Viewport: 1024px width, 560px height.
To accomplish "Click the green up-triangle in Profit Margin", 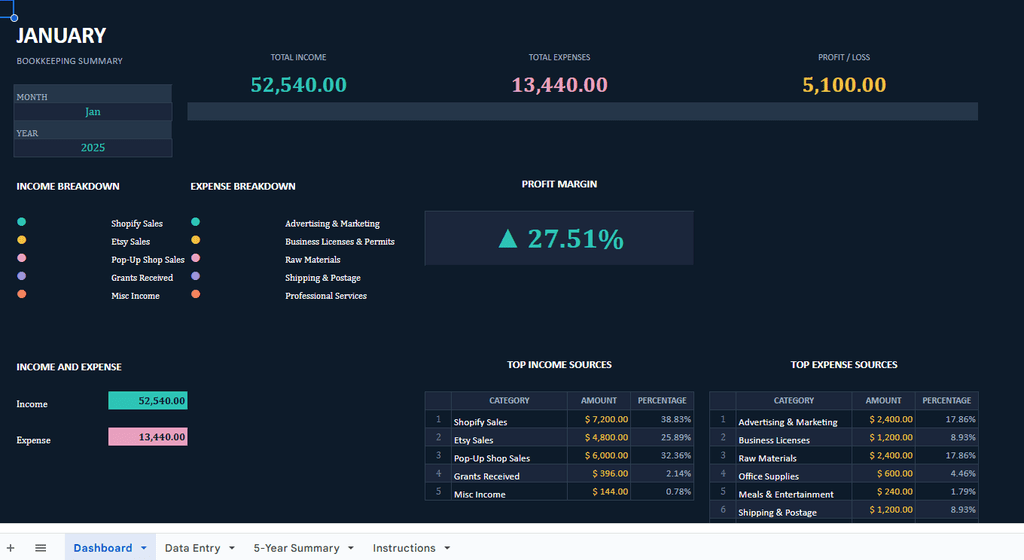I will (x=508, y=238).
